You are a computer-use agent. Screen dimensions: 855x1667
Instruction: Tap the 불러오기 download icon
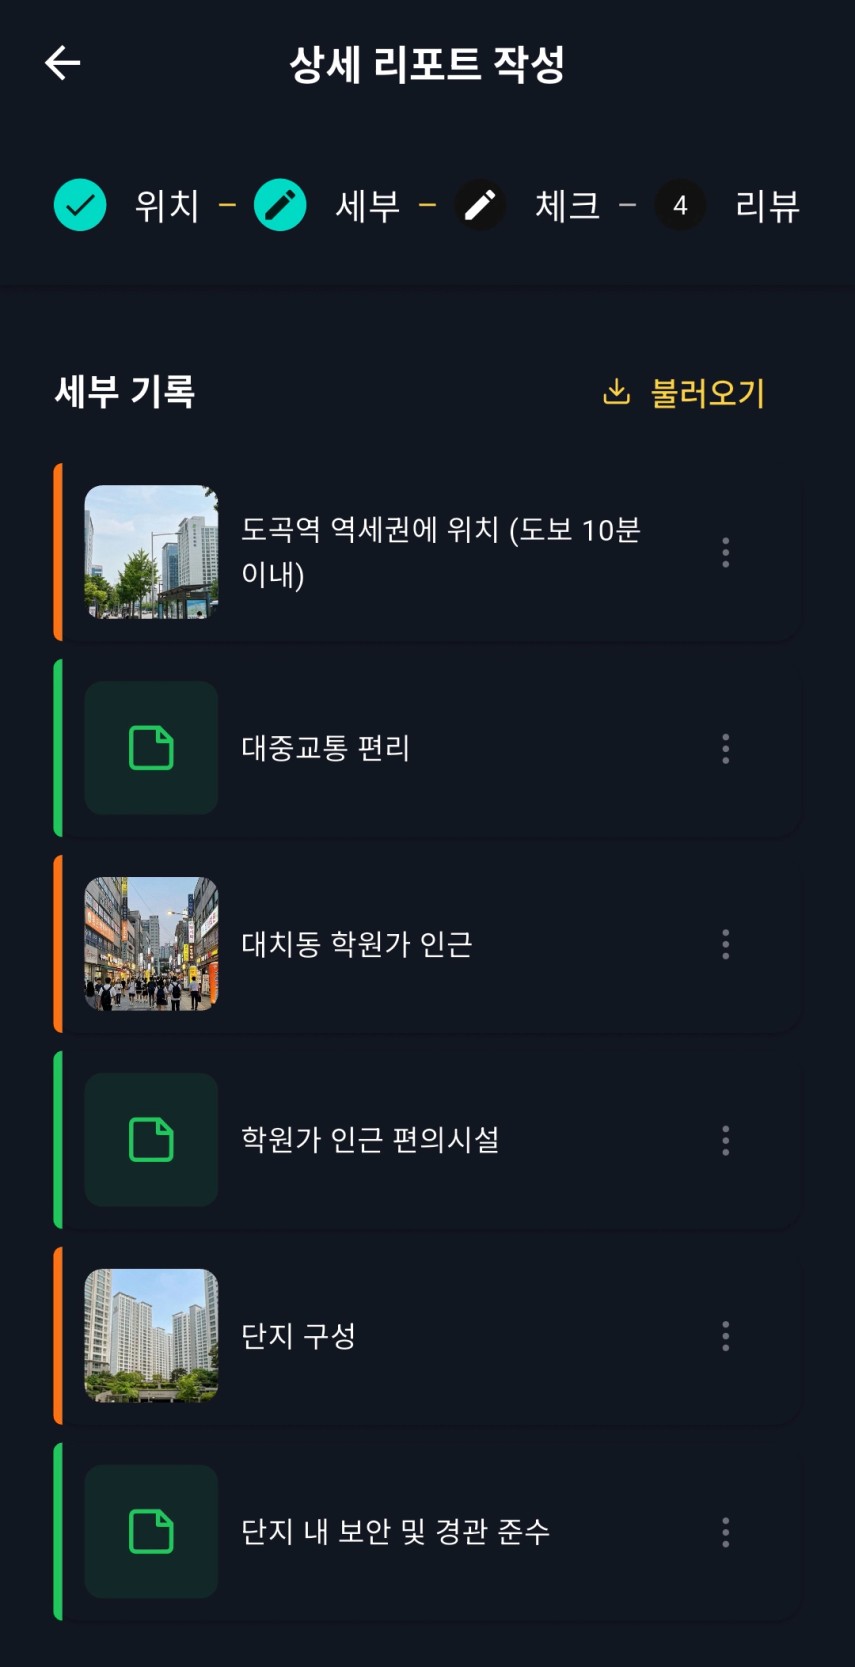pos(616,392)
